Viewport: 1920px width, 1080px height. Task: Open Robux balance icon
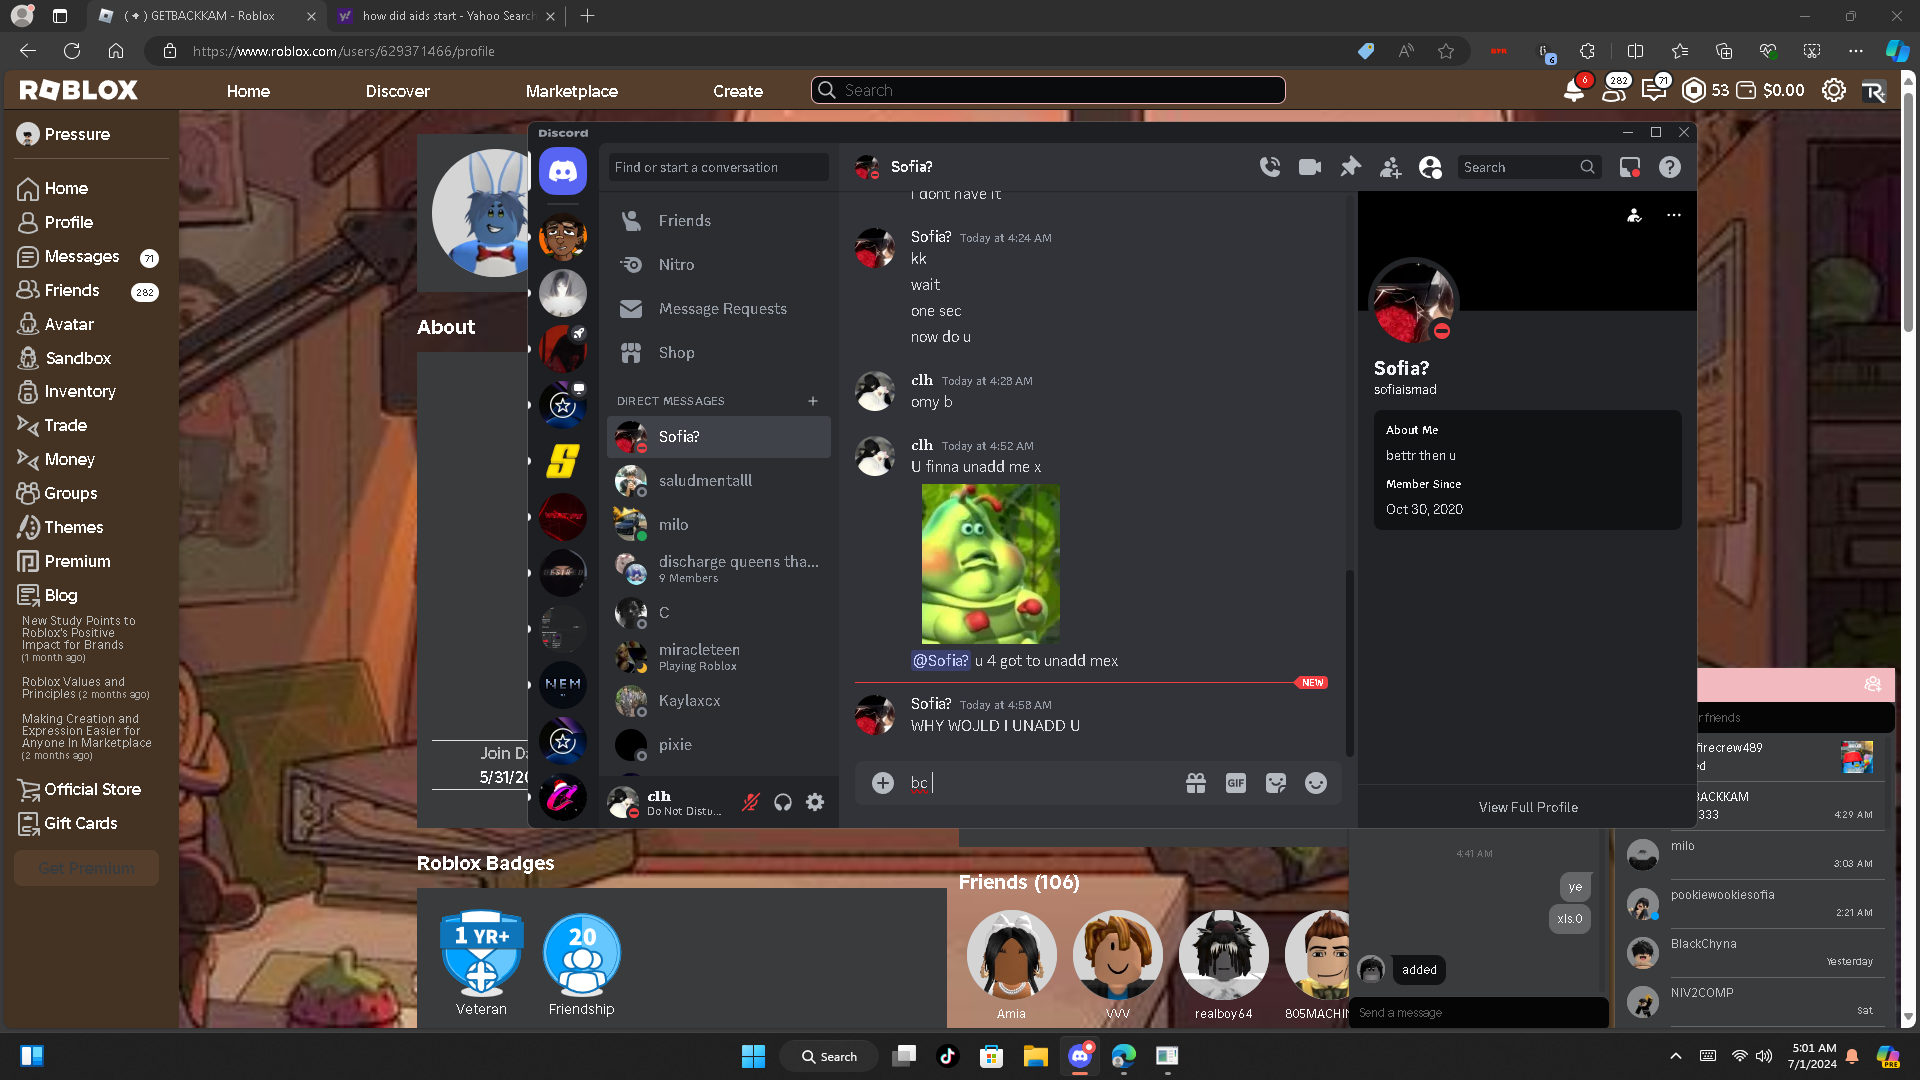point(1694,90)
